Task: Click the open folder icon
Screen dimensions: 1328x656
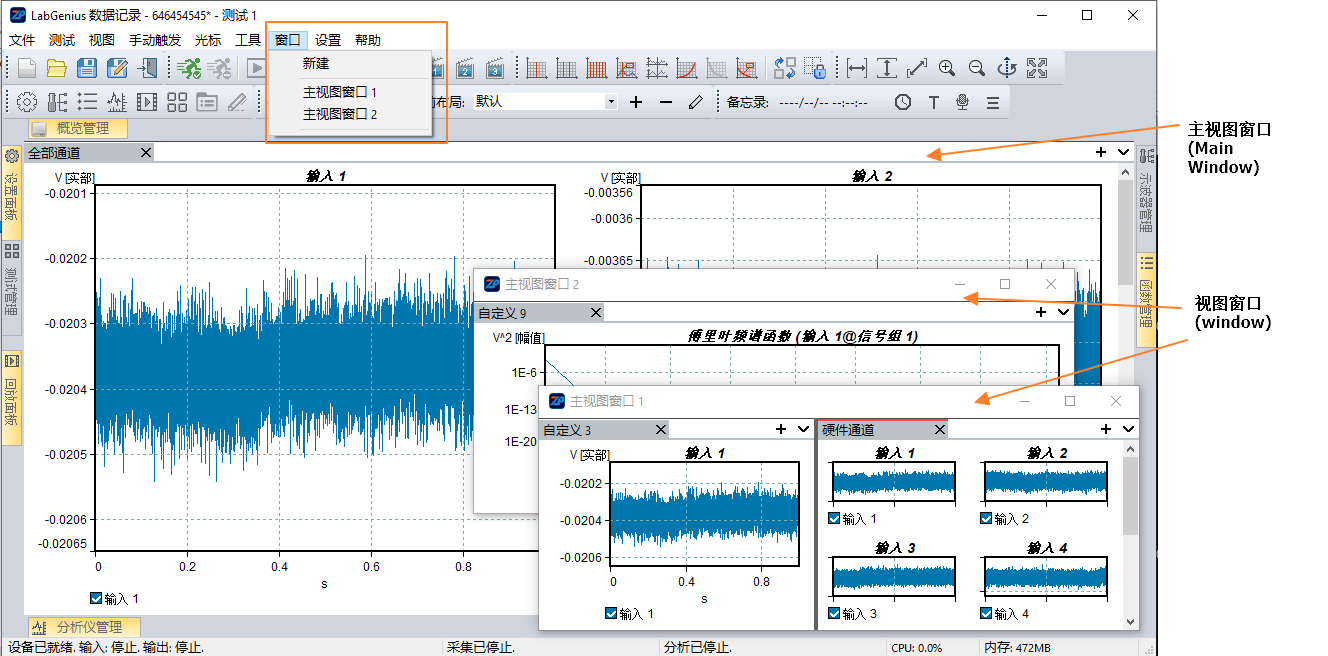Action: pos(57,68)
